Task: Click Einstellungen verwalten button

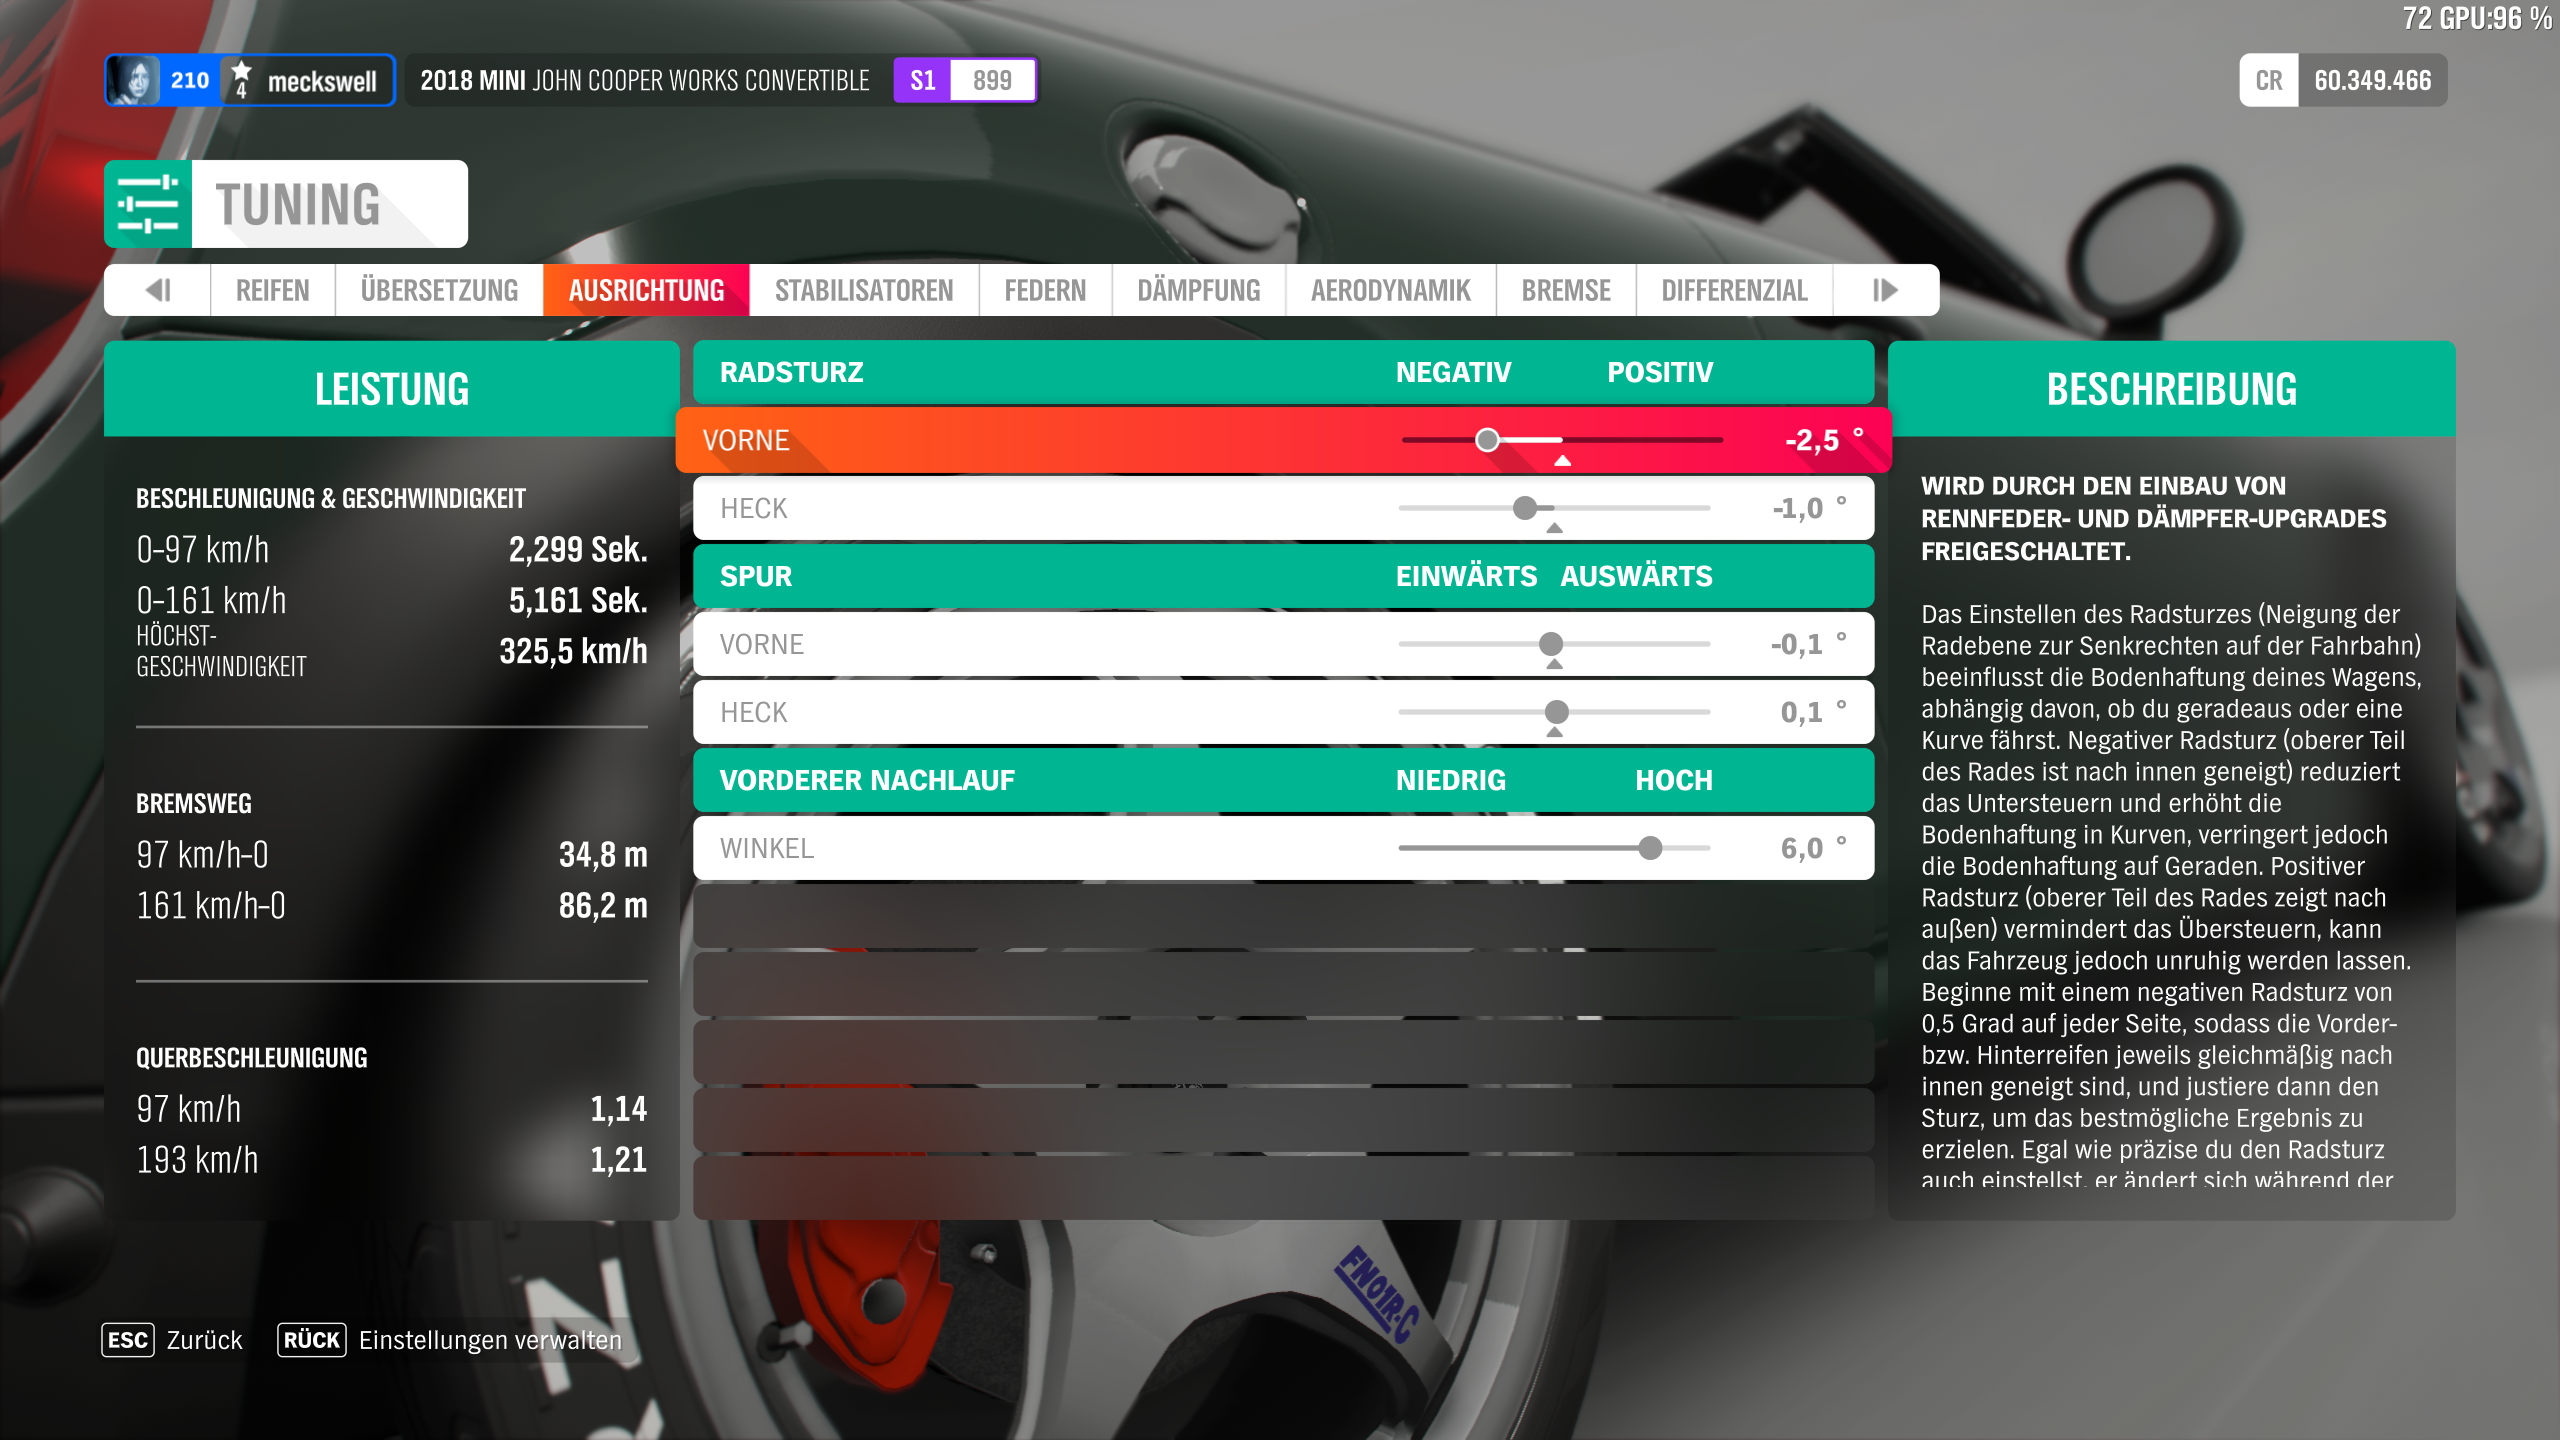Action: tap(490, 1340)
